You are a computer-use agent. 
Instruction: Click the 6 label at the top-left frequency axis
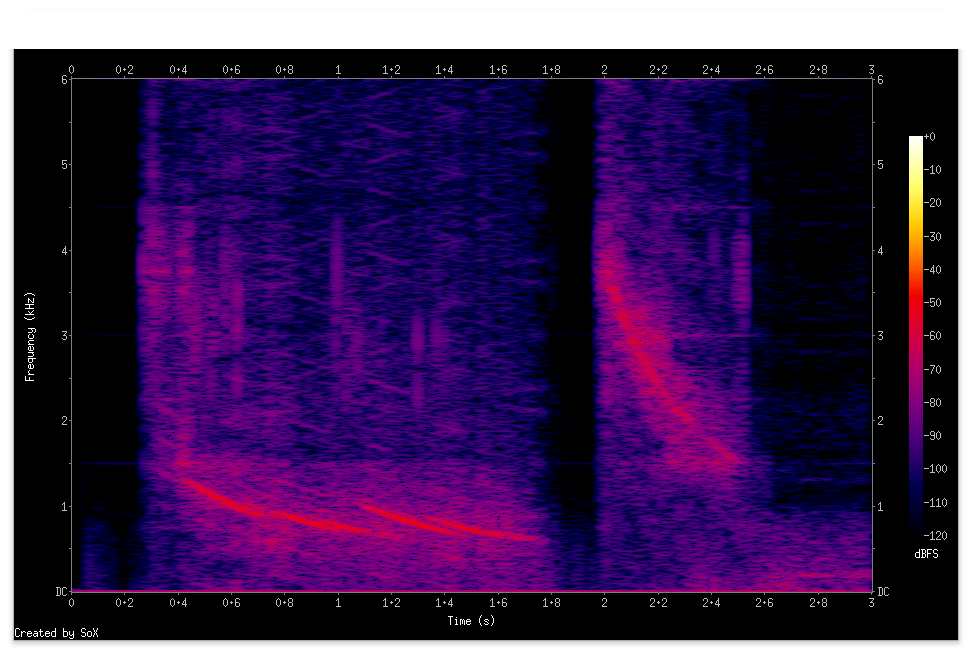coord(62,78)
